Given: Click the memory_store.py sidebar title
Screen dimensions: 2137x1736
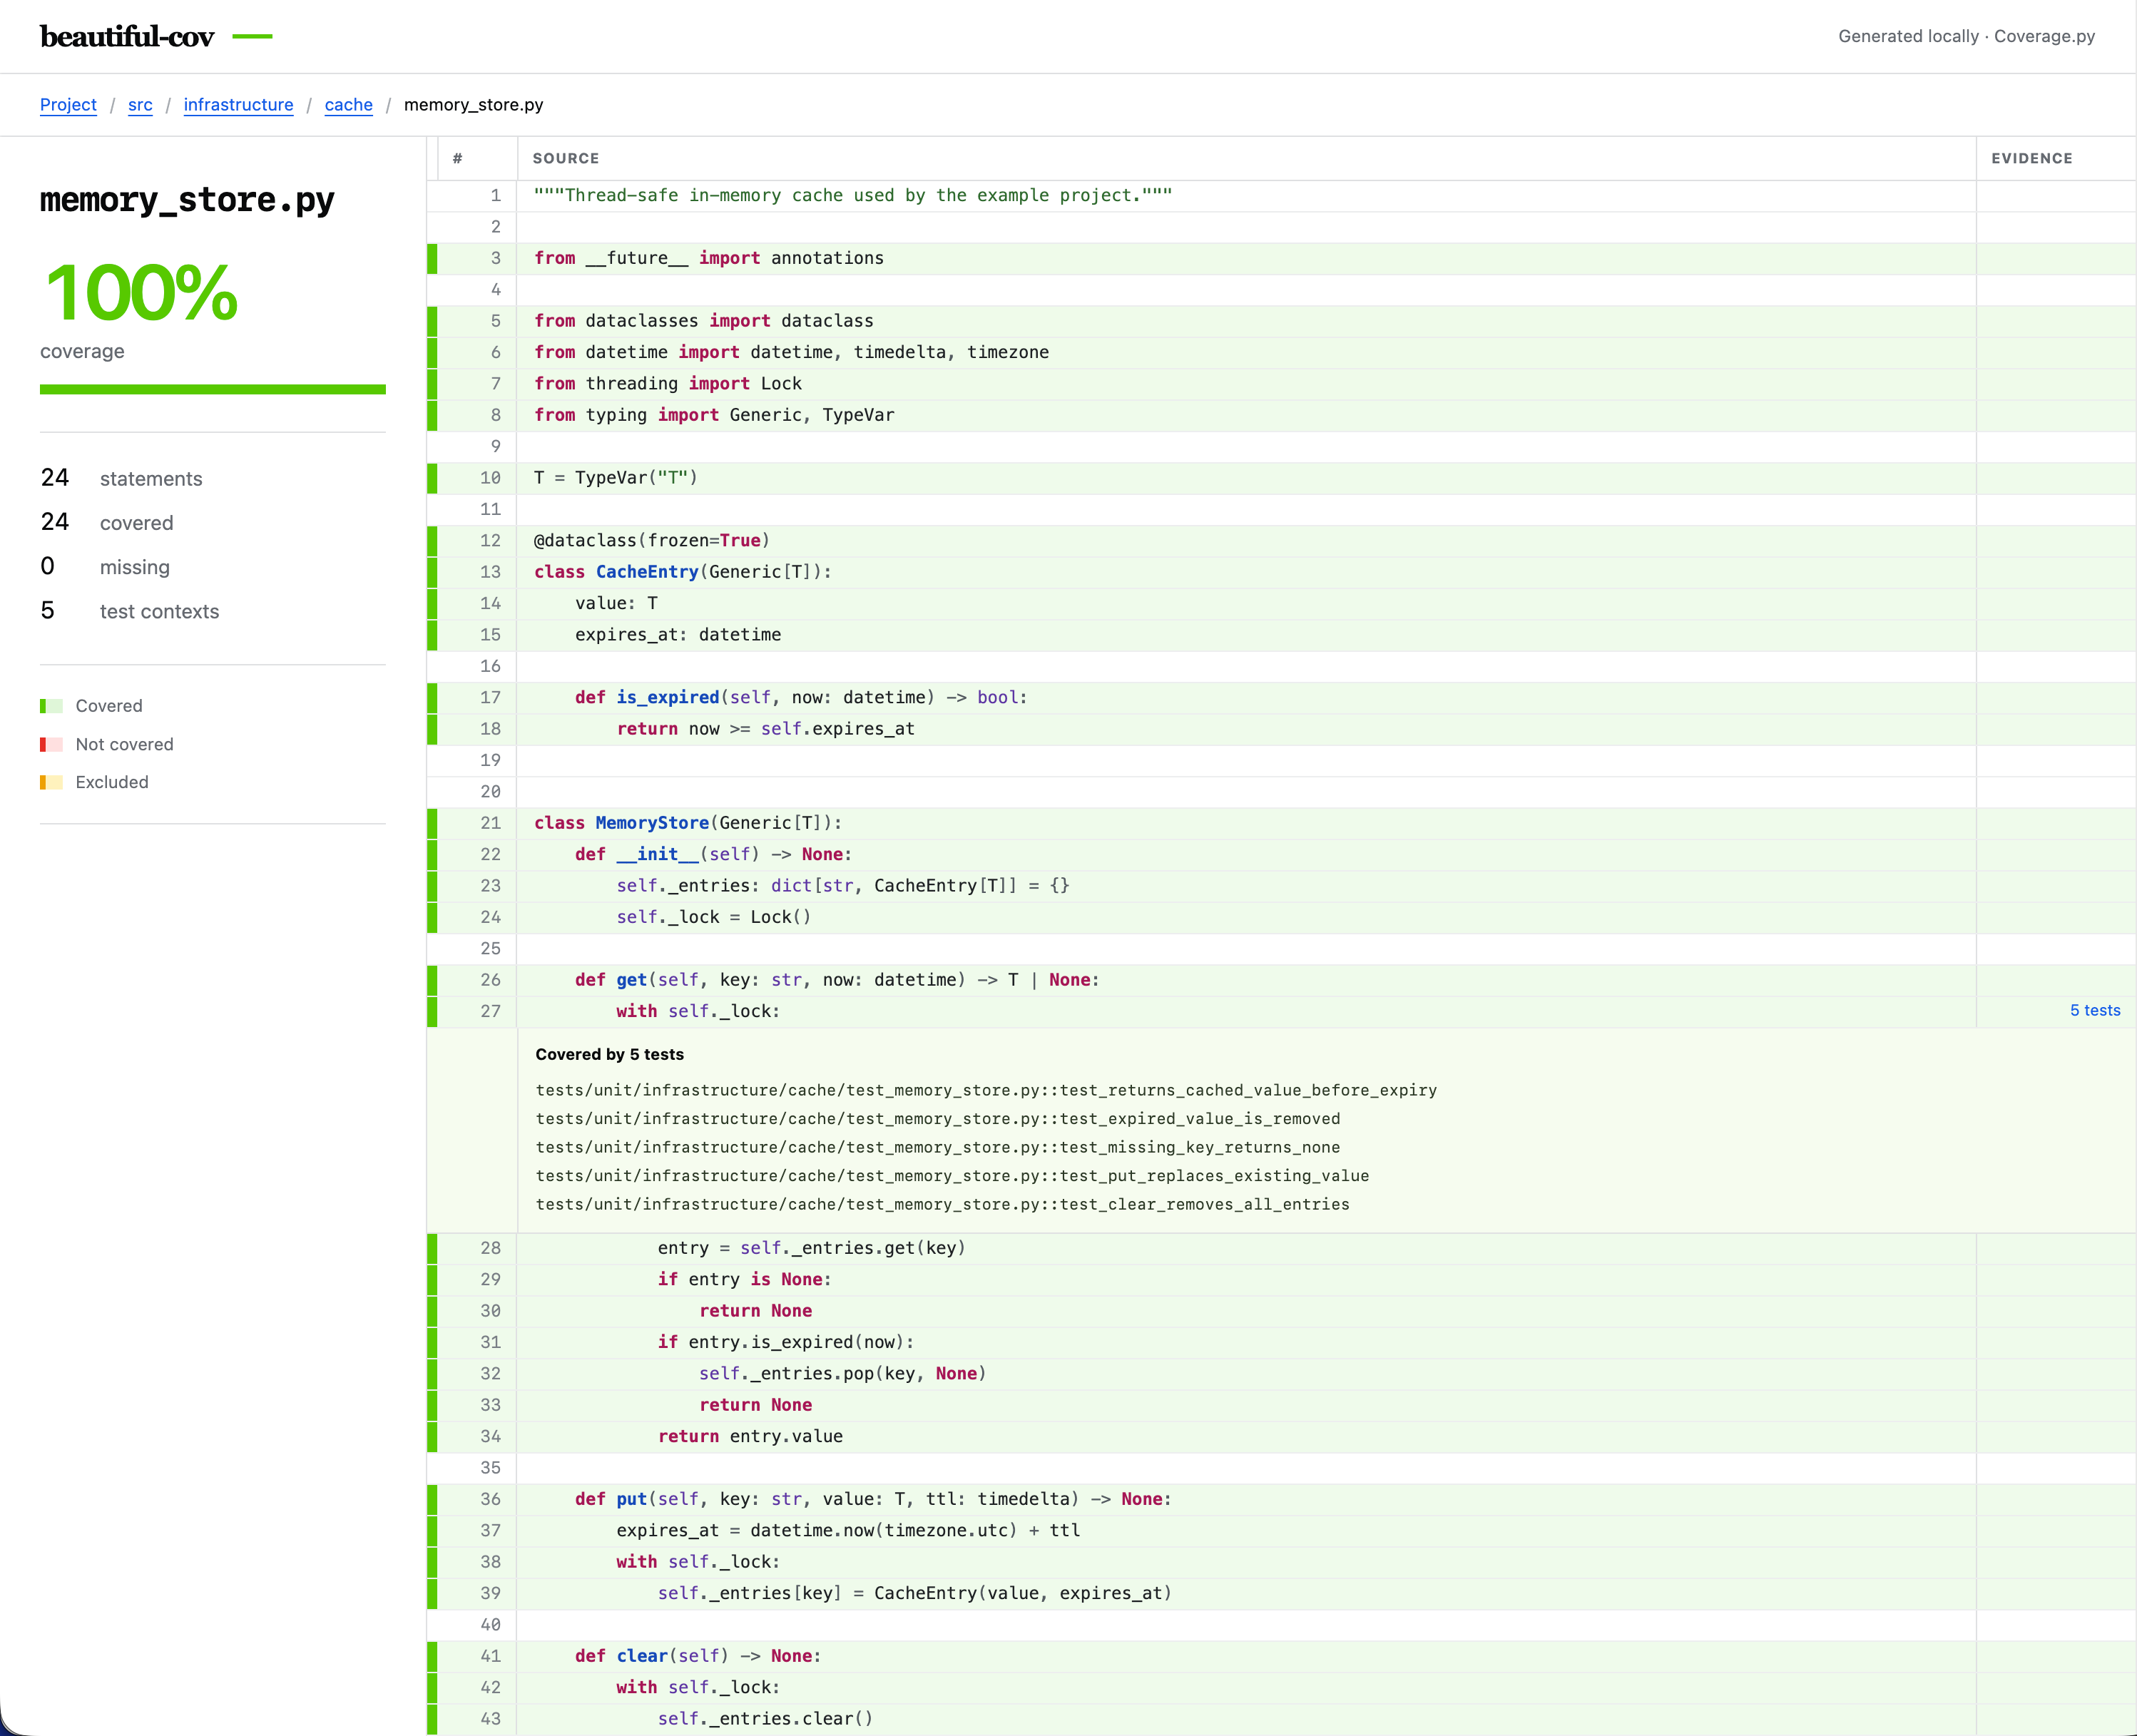Looking at the screenshot, I should click(x=187, y=199).
